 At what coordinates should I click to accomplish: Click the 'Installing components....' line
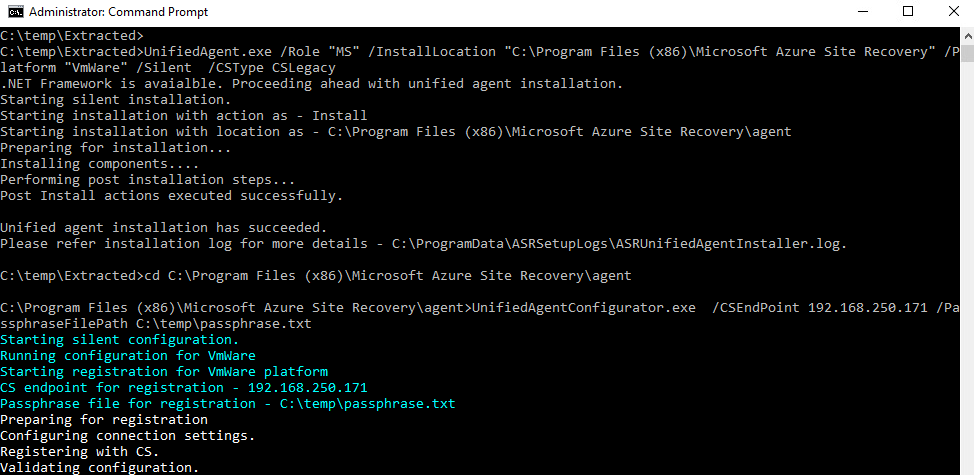pos(99,163)
